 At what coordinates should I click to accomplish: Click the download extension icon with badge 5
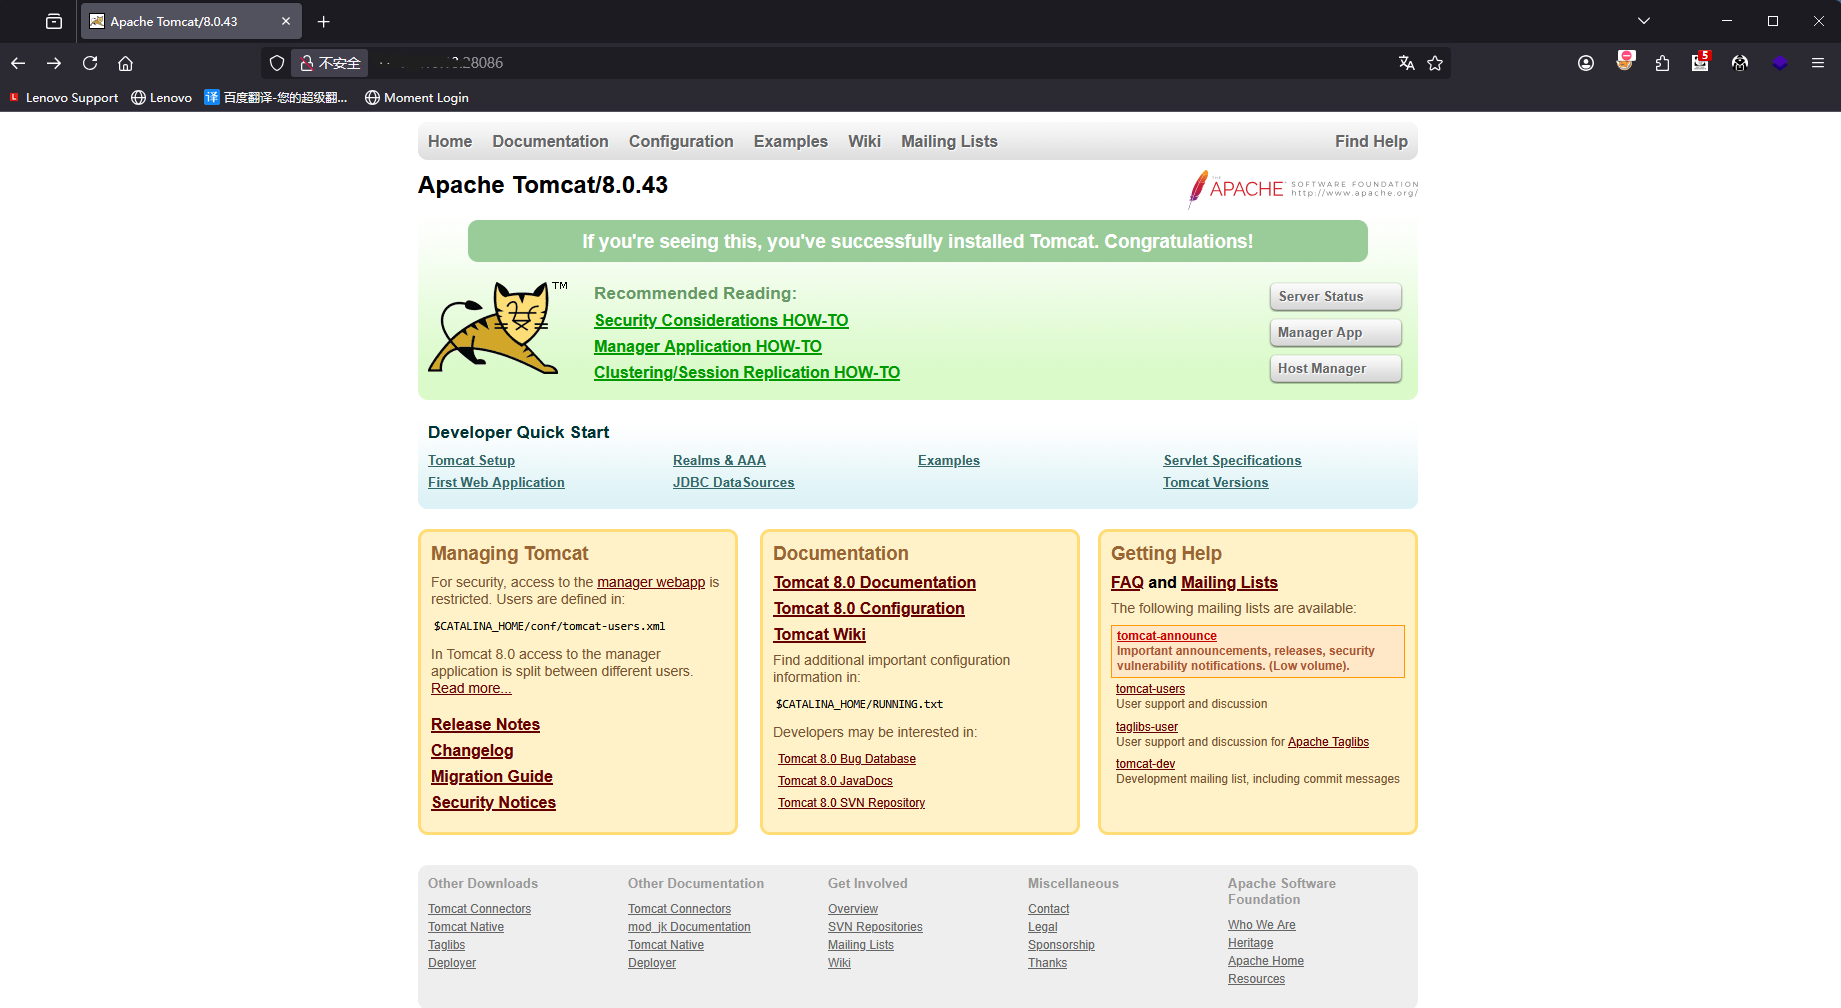coord(1700,62)
